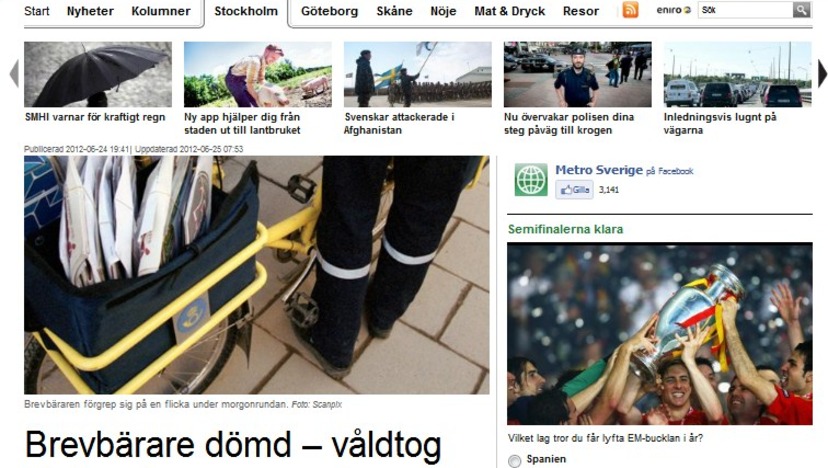Show previous stories with left carousel arrow
828x468 pixels.
click(x=14, y=73)
